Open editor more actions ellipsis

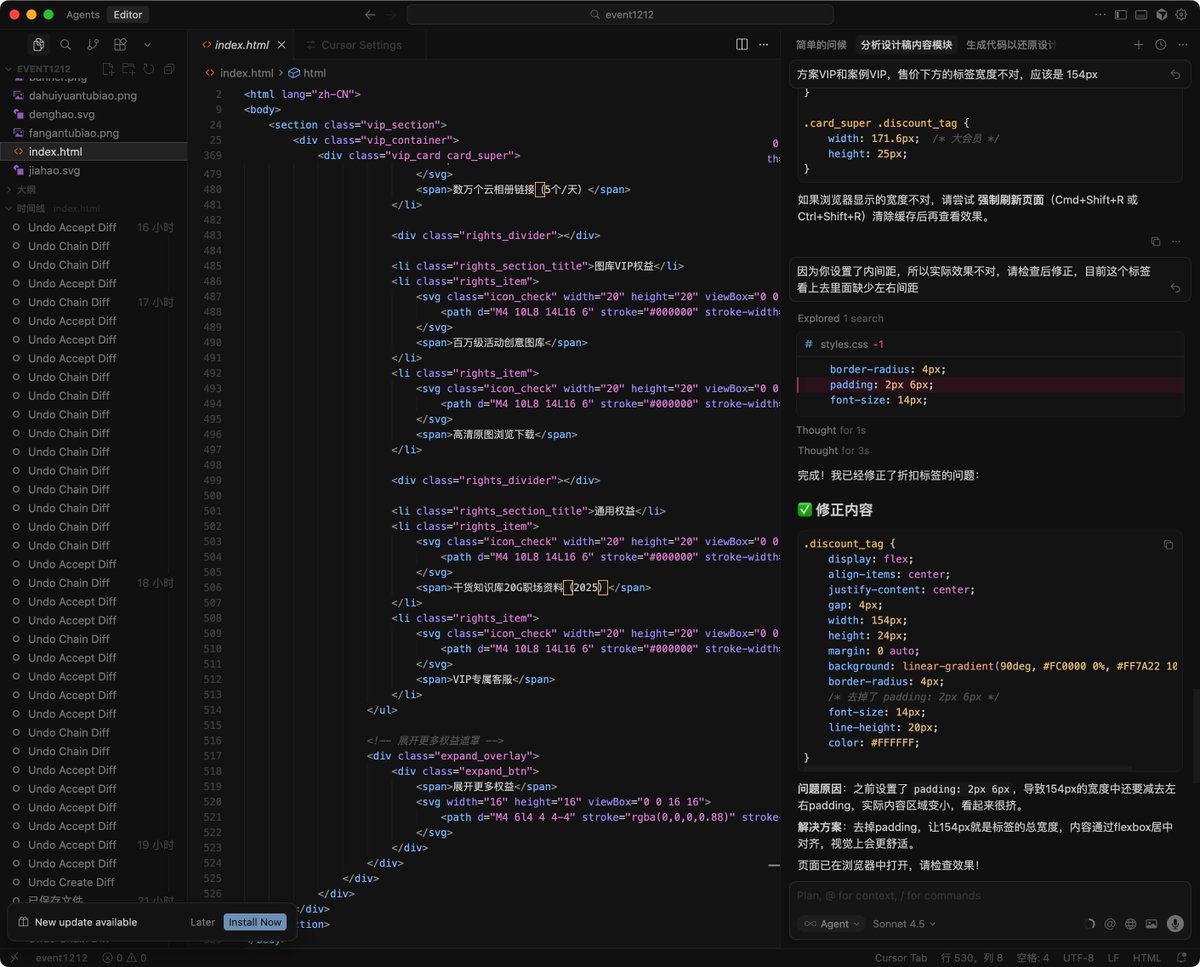point(764,45)
